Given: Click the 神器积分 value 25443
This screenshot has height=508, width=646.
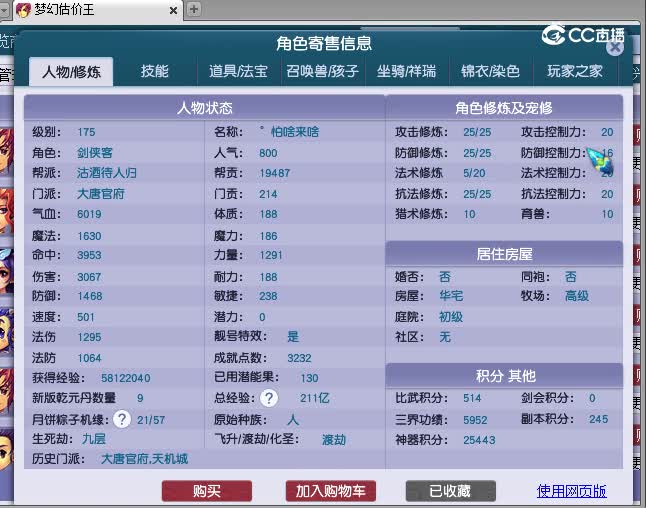Looking at the screenshot, I should (479, 440).
